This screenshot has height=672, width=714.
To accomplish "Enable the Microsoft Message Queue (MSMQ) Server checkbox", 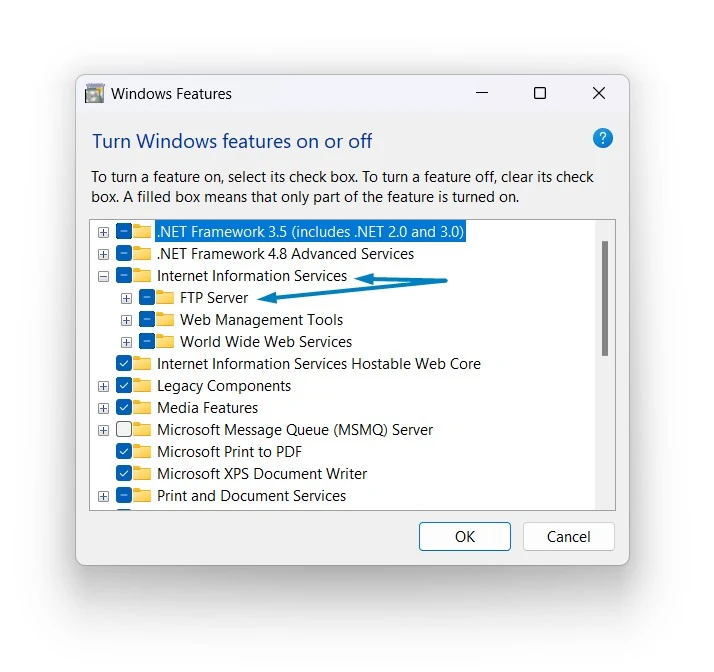I will click(124, 429).
